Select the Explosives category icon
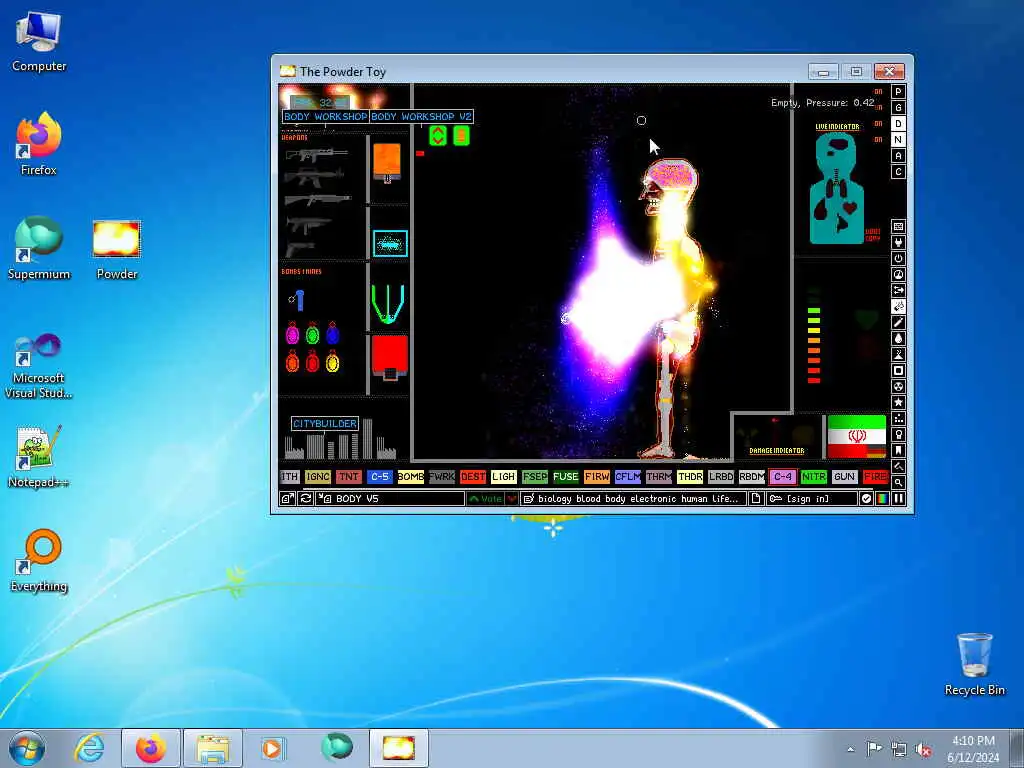The width and height of the screenshot is (1024, 768). tap(898, 306)
